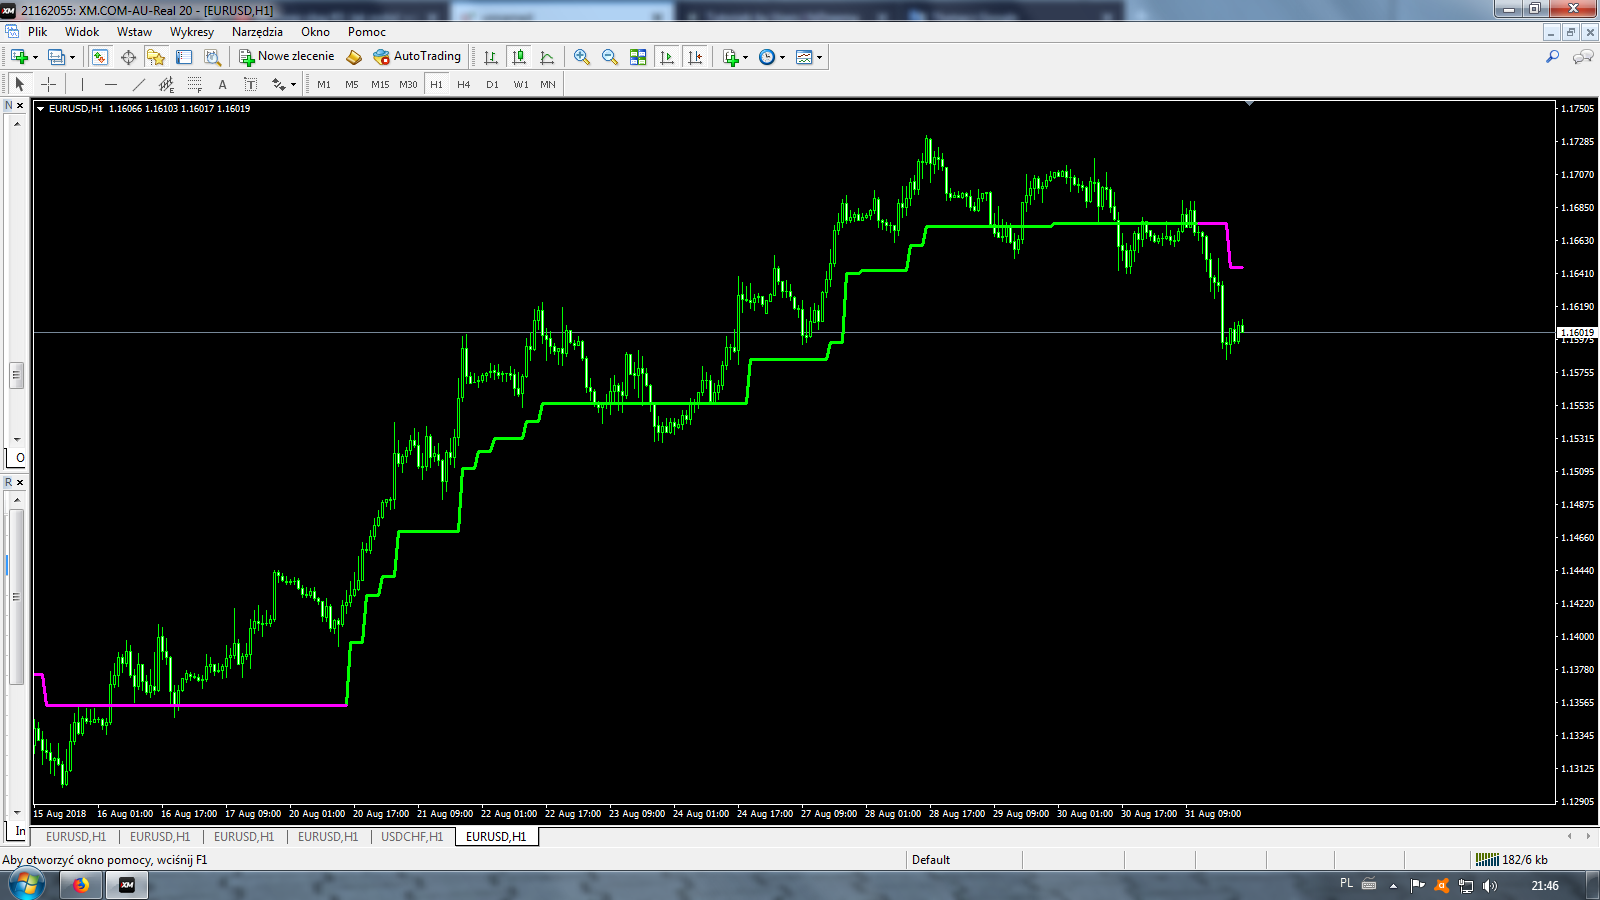The height and width of the screenshot is (900, 1600).
Task: Close the Navigator panel
Action: coord(19,105)
